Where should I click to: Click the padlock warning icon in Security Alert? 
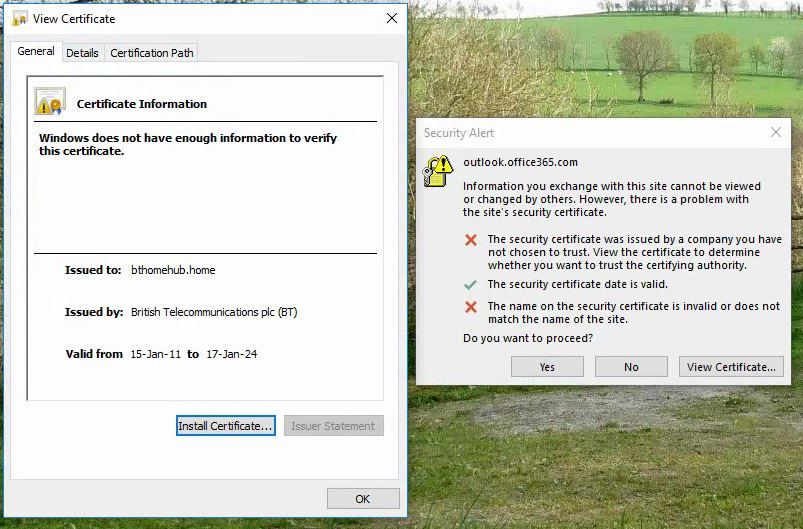(437, 171)
